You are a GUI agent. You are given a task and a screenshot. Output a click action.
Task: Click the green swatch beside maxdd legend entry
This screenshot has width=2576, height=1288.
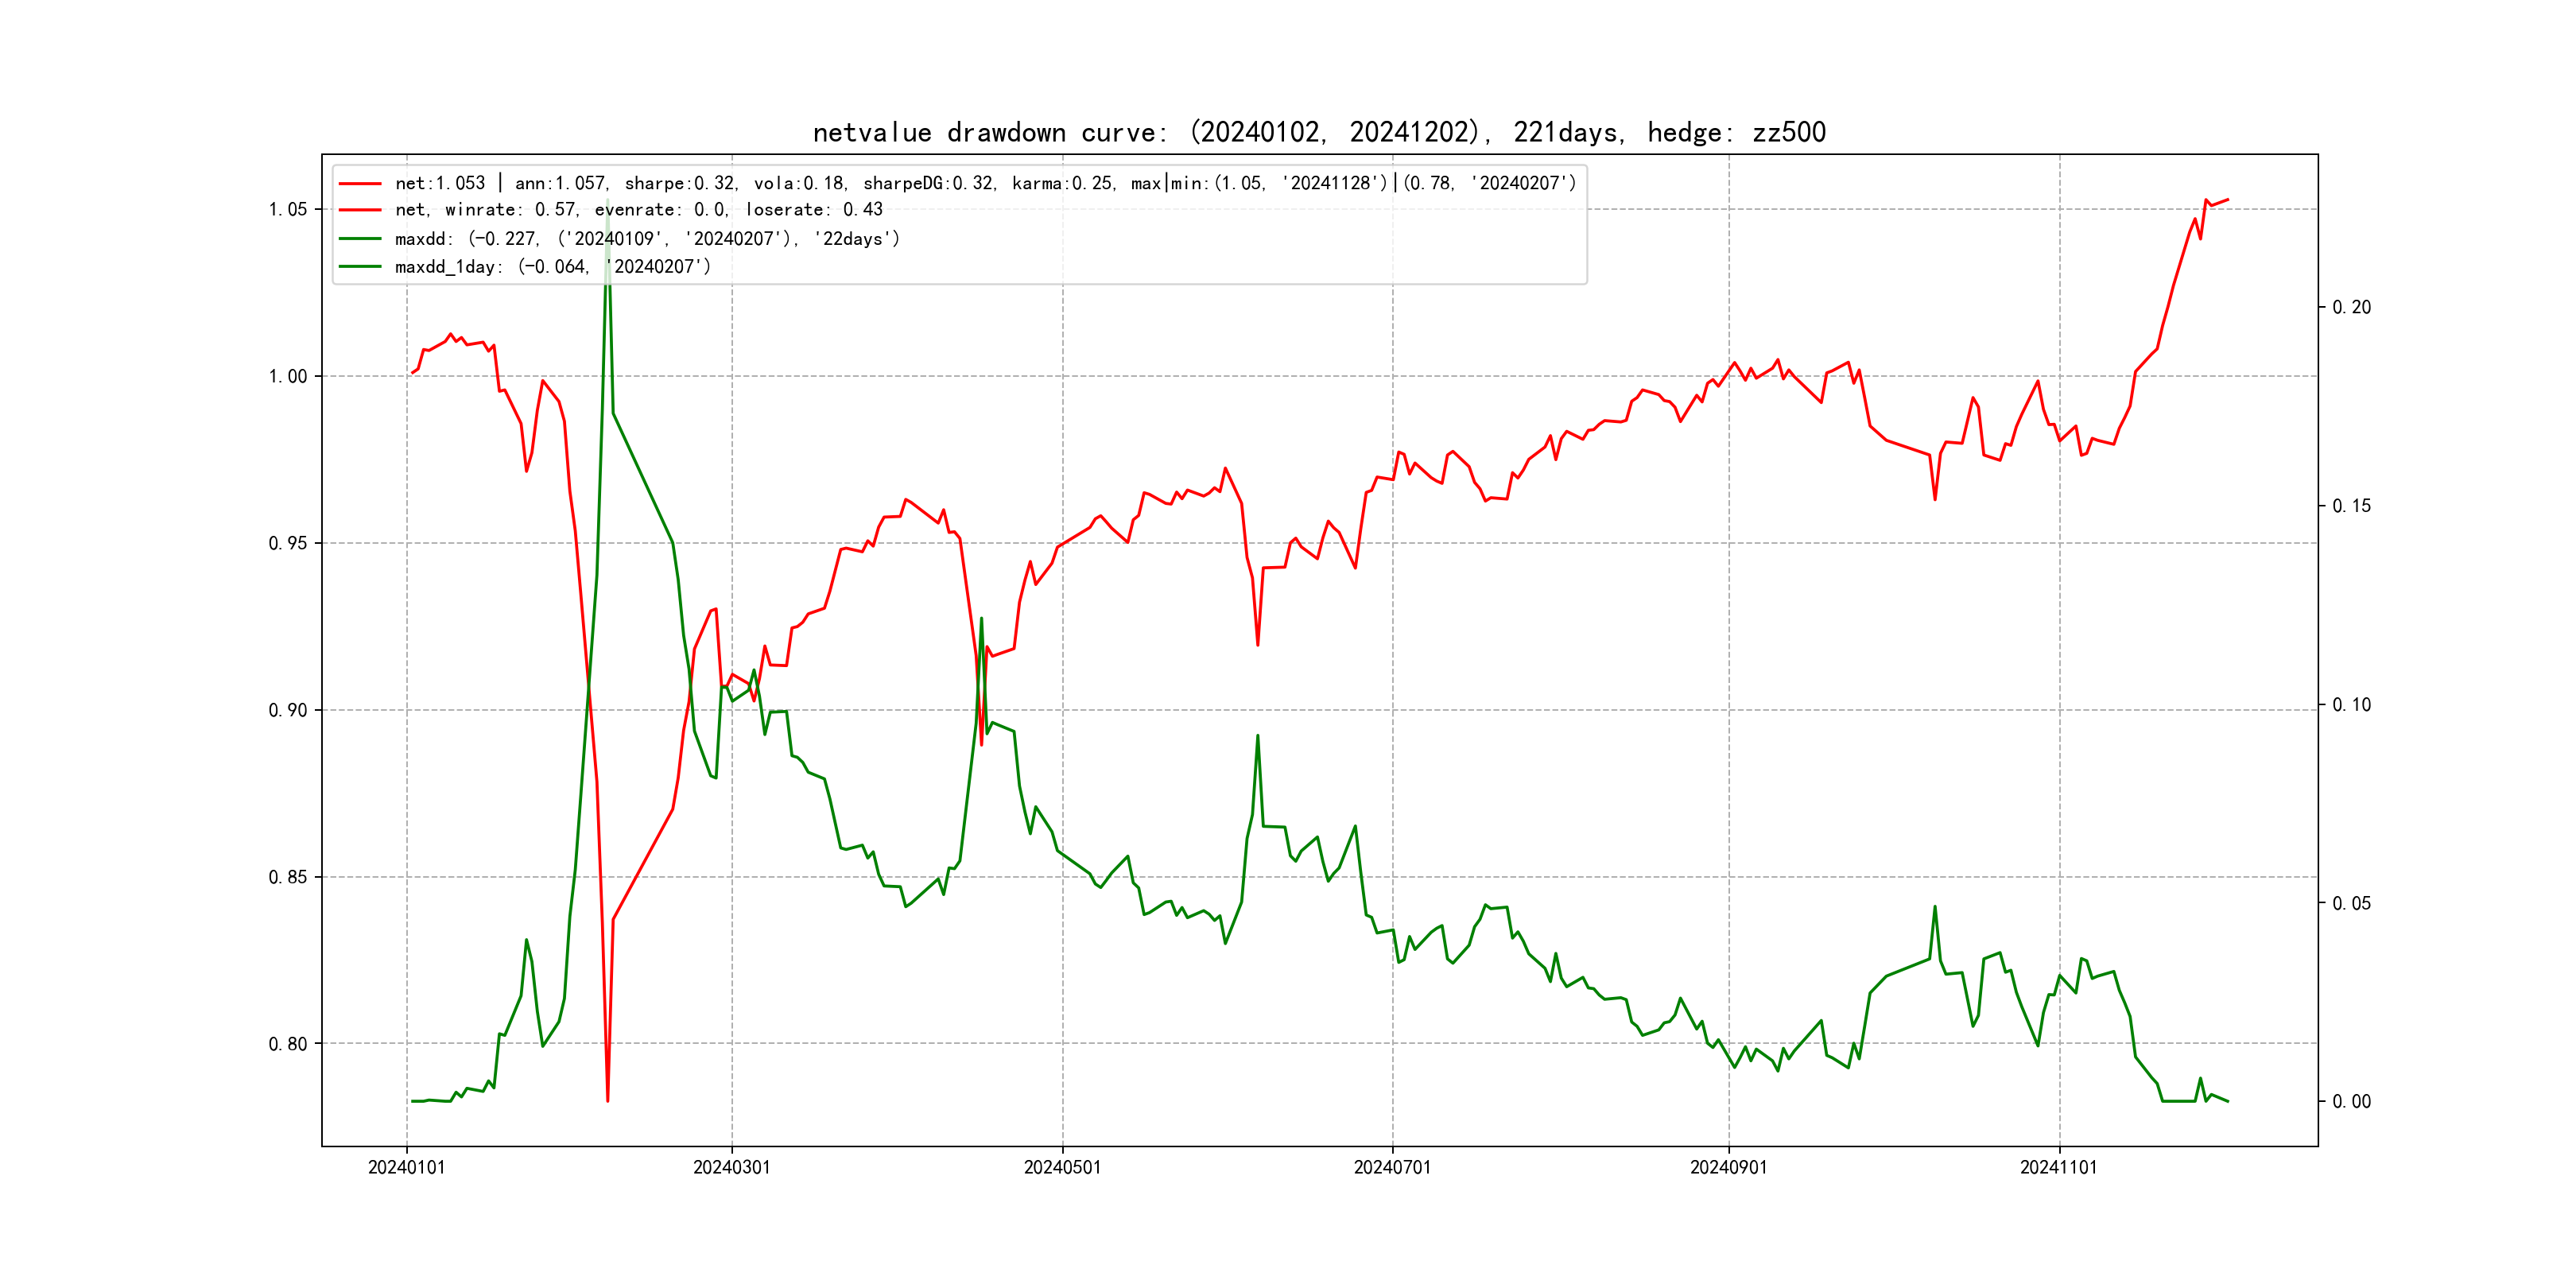click(x=360, y=239)
